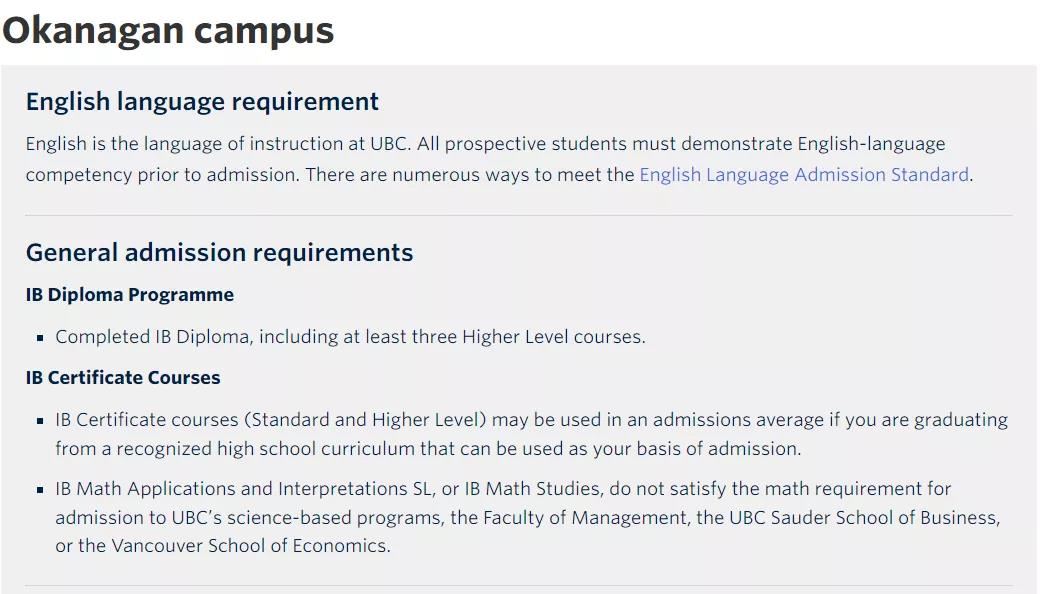Click the text 'competency prior to admission'
Viewport: 1040px width, 594px height.
point(161,175)
